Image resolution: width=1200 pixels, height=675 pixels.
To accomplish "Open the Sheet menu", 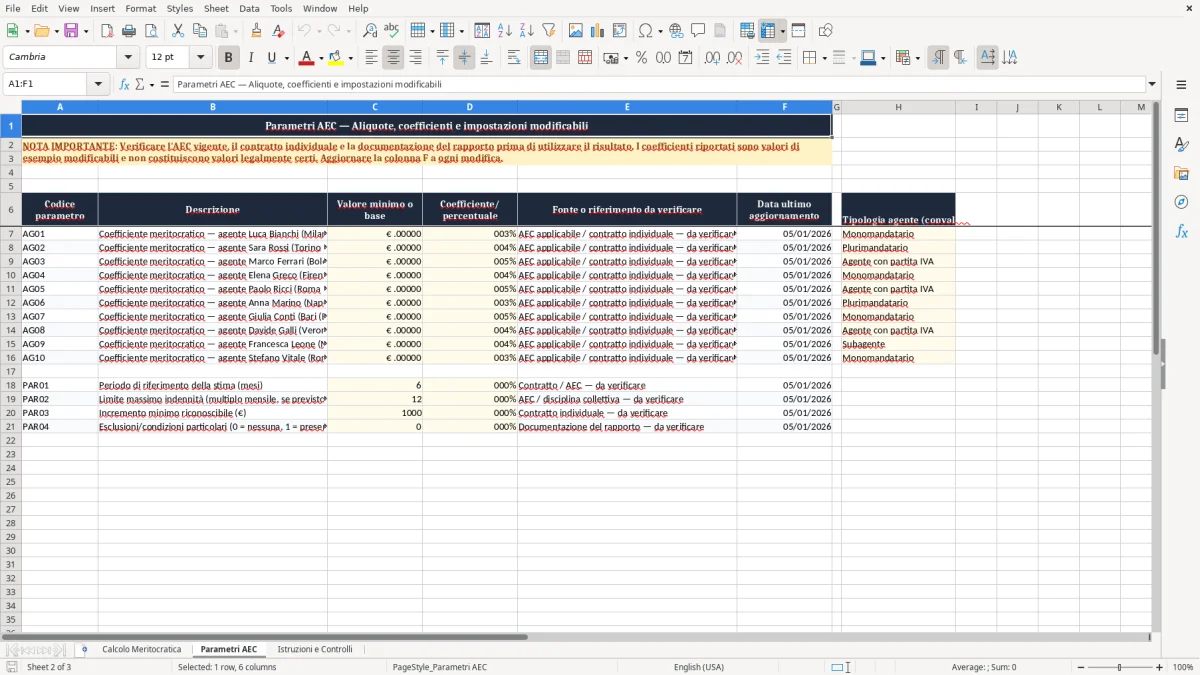I will (x=216, y=8).
